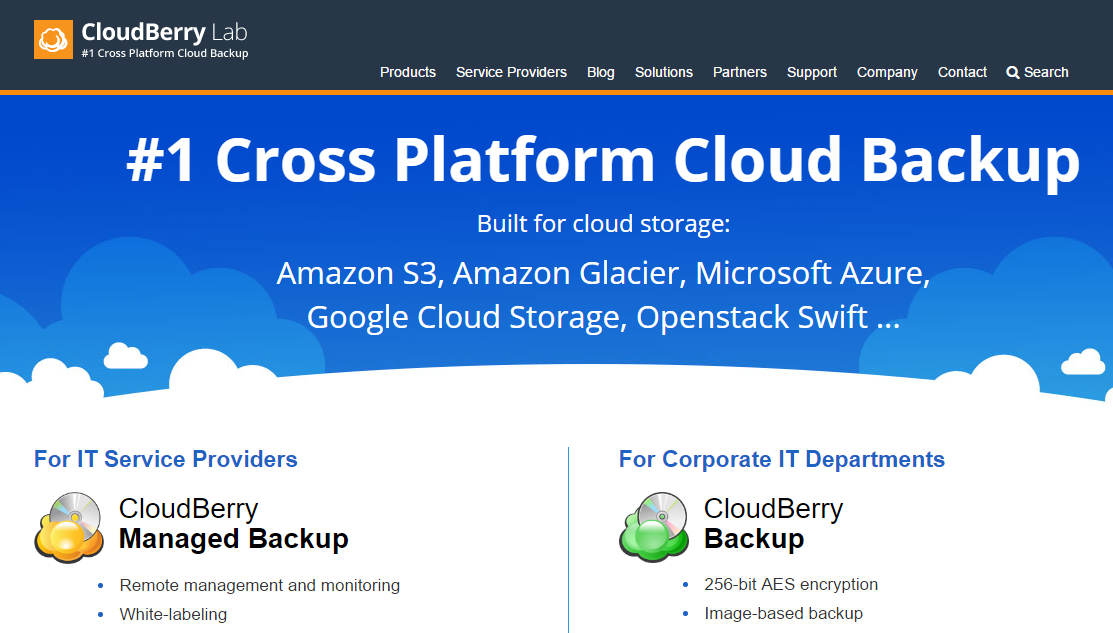Click the green CloudBerry Backup product icon
1113x633 pixels.
click(654, 527)
